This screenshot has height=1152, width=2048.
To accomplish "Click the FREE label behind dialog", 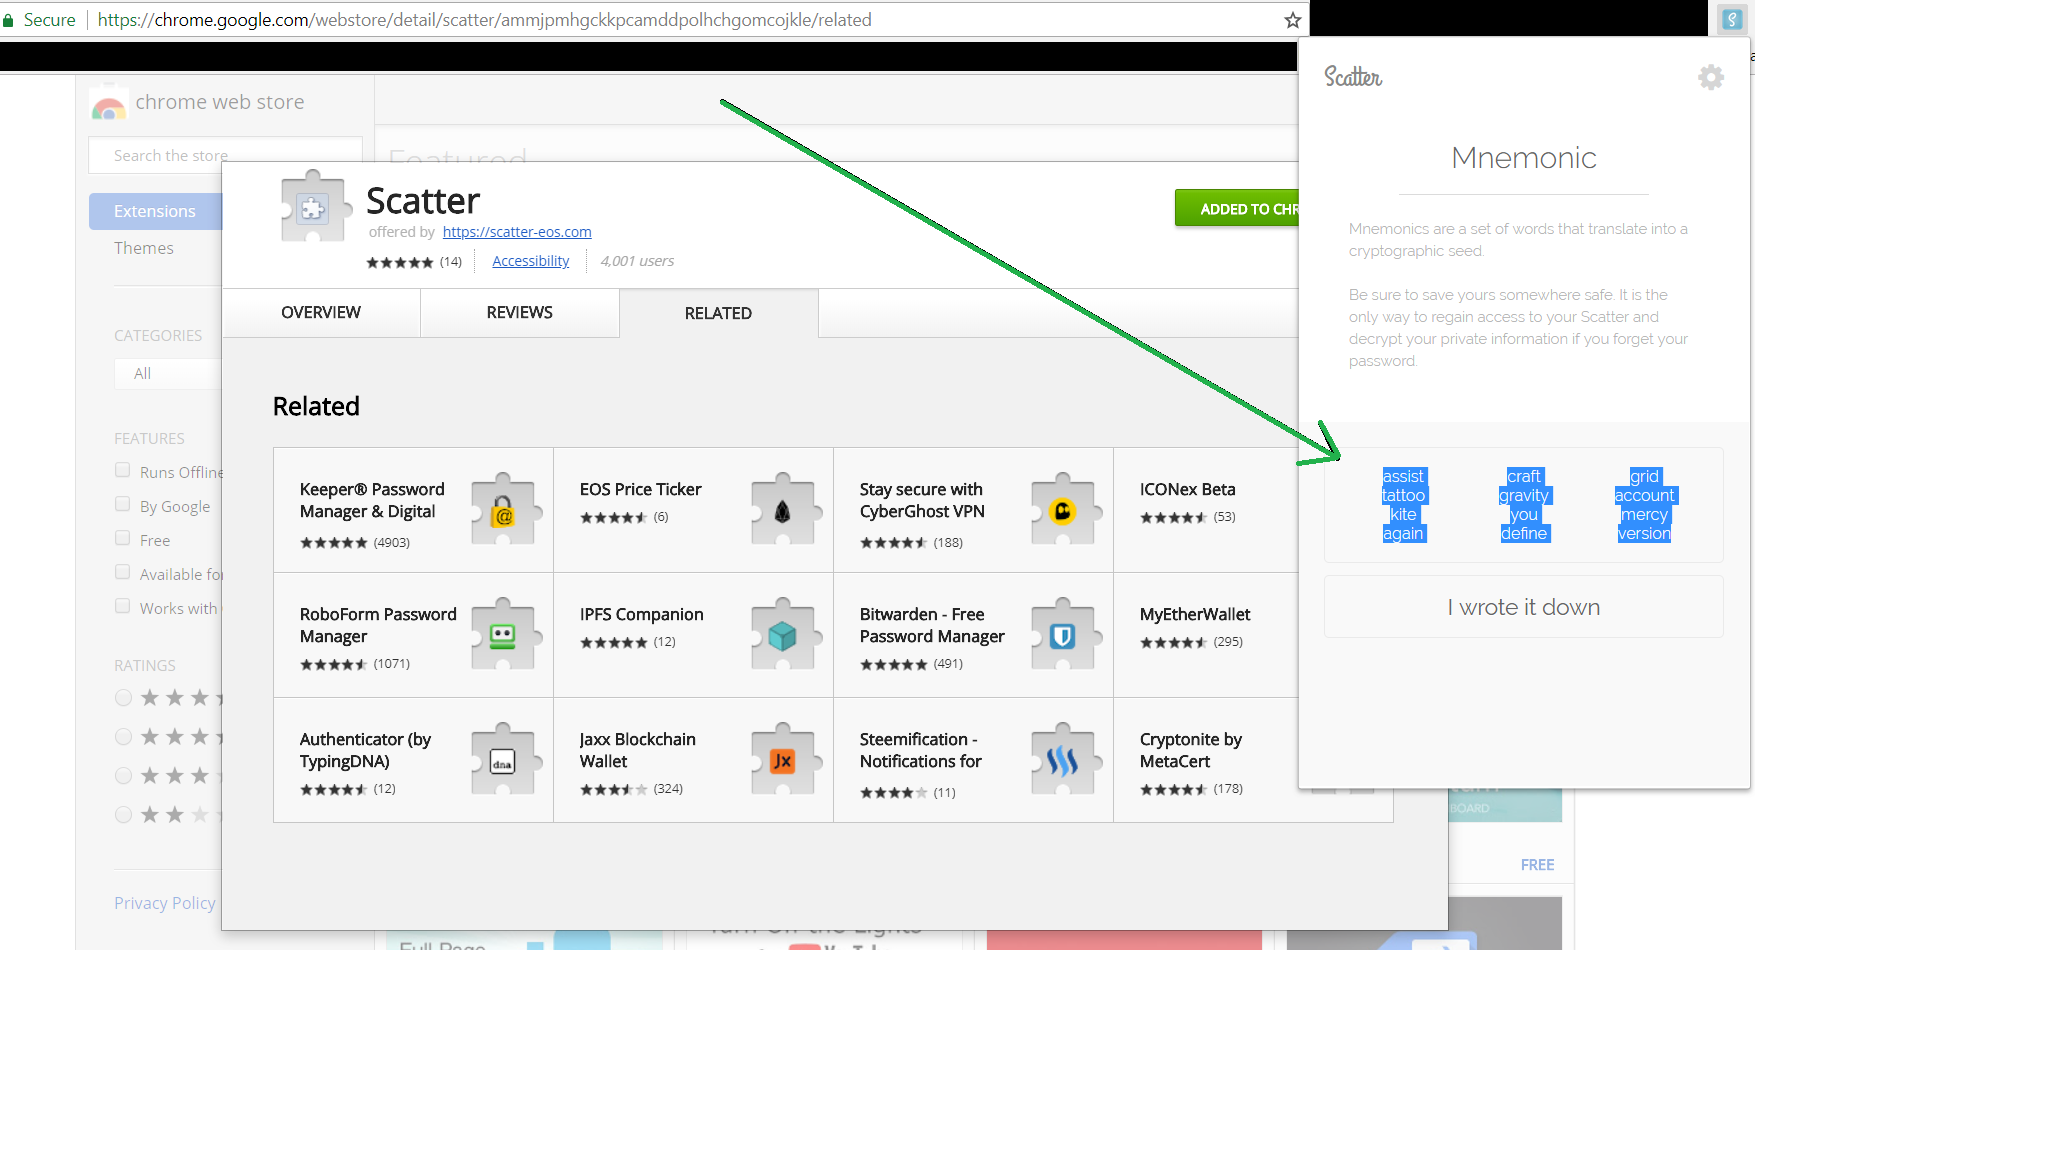I will click(1537, 865).
